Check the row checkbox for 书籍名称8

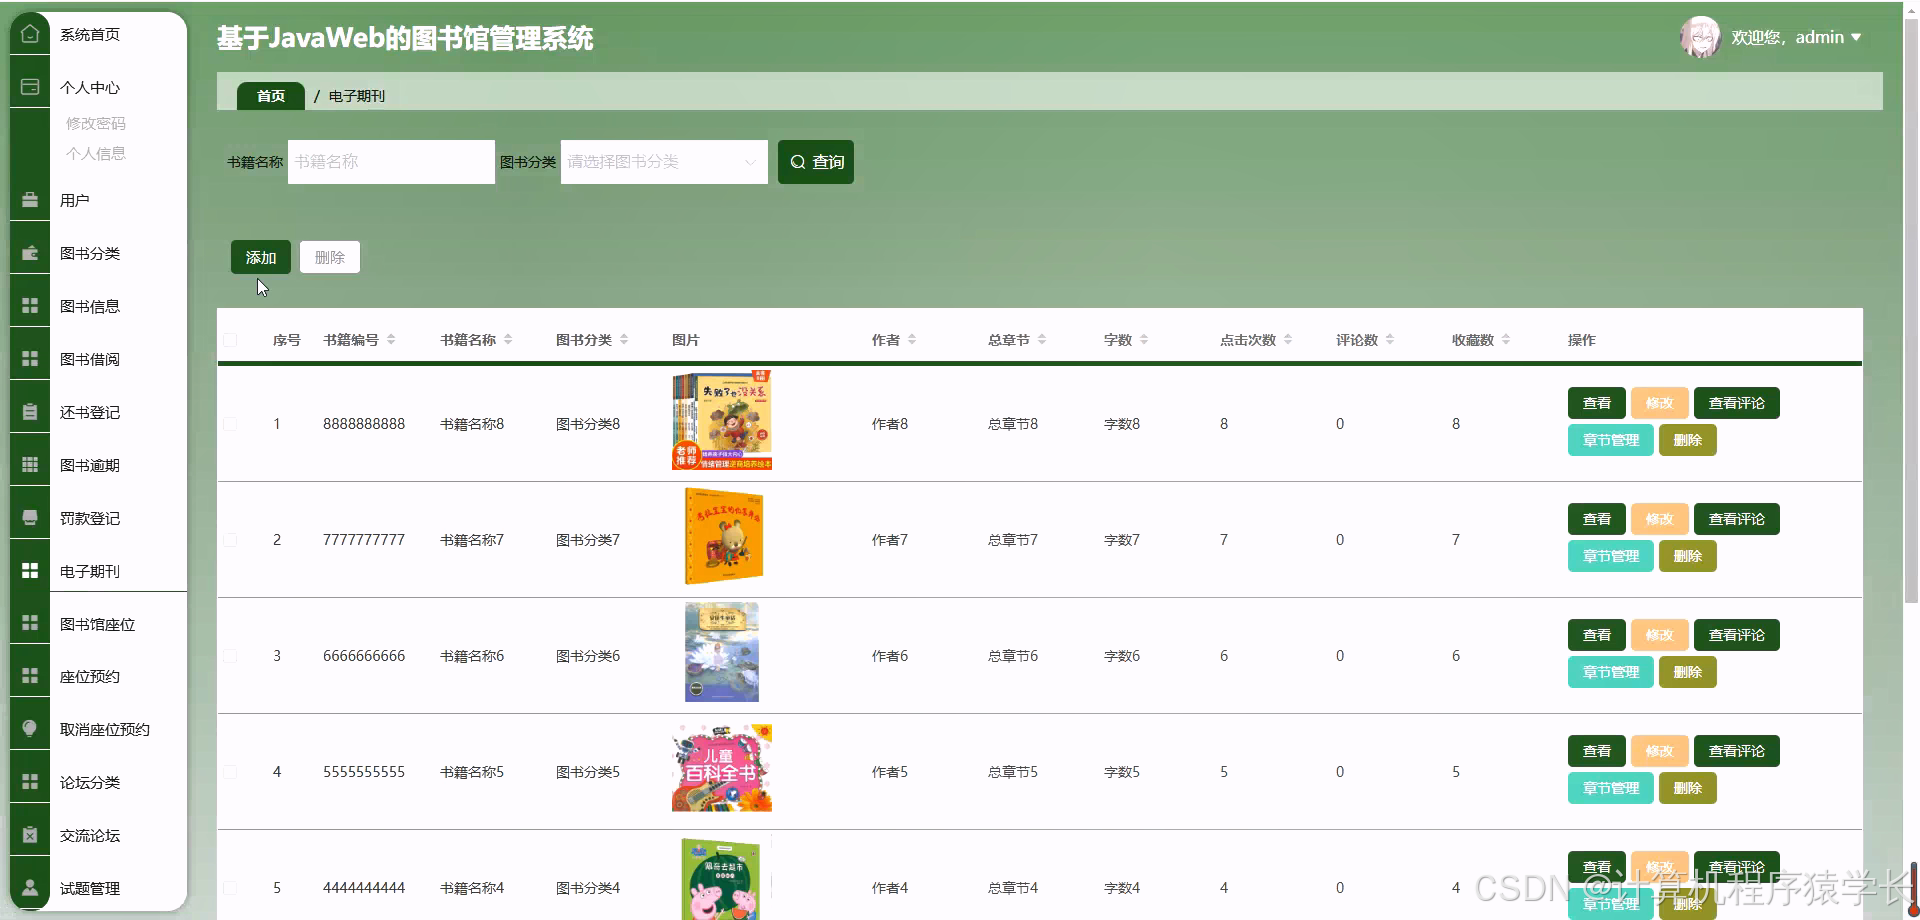click(x=230, y=424)
